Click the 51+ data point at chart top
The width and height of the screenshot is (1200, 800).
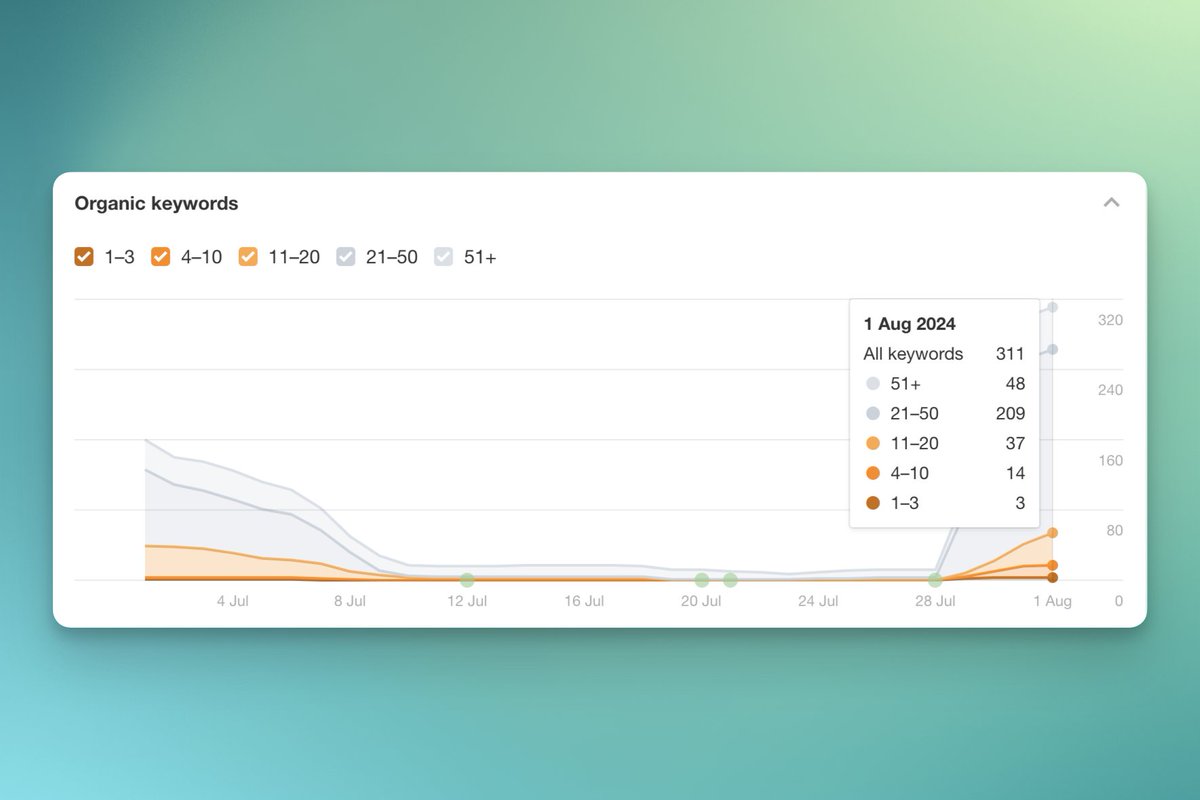[1052, 307]
